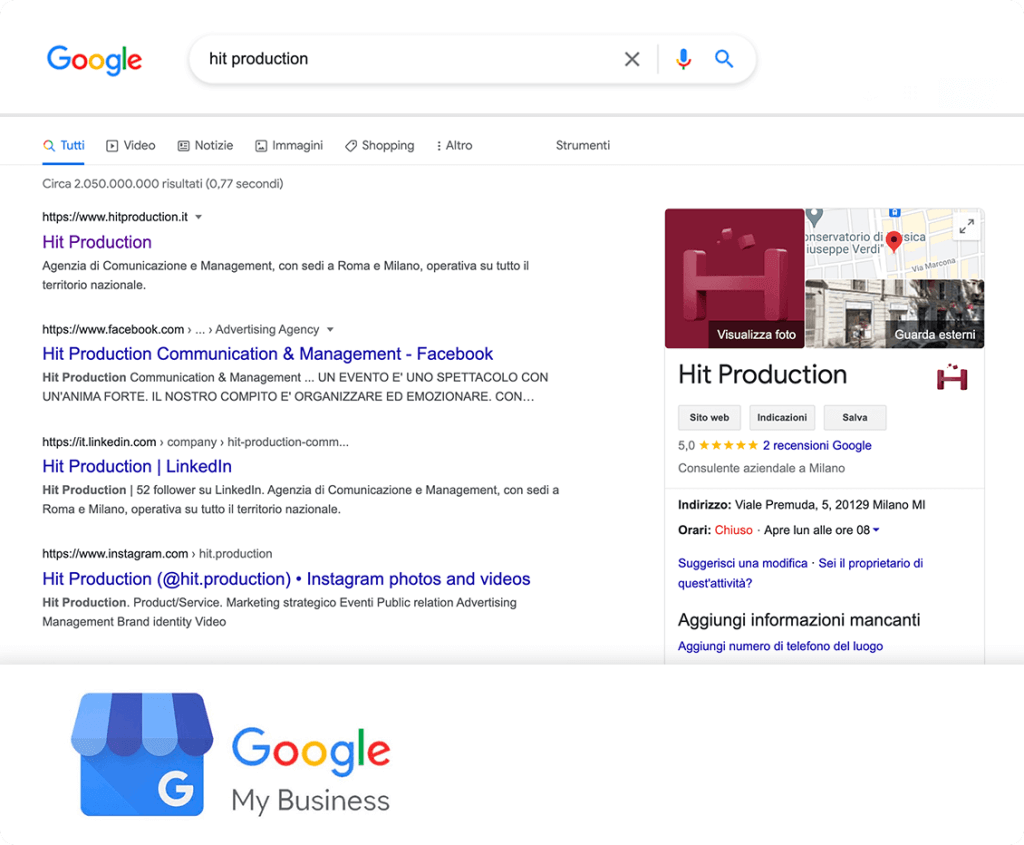Click the five-star rating icons

pyautogui.click(x=729, y=445)
